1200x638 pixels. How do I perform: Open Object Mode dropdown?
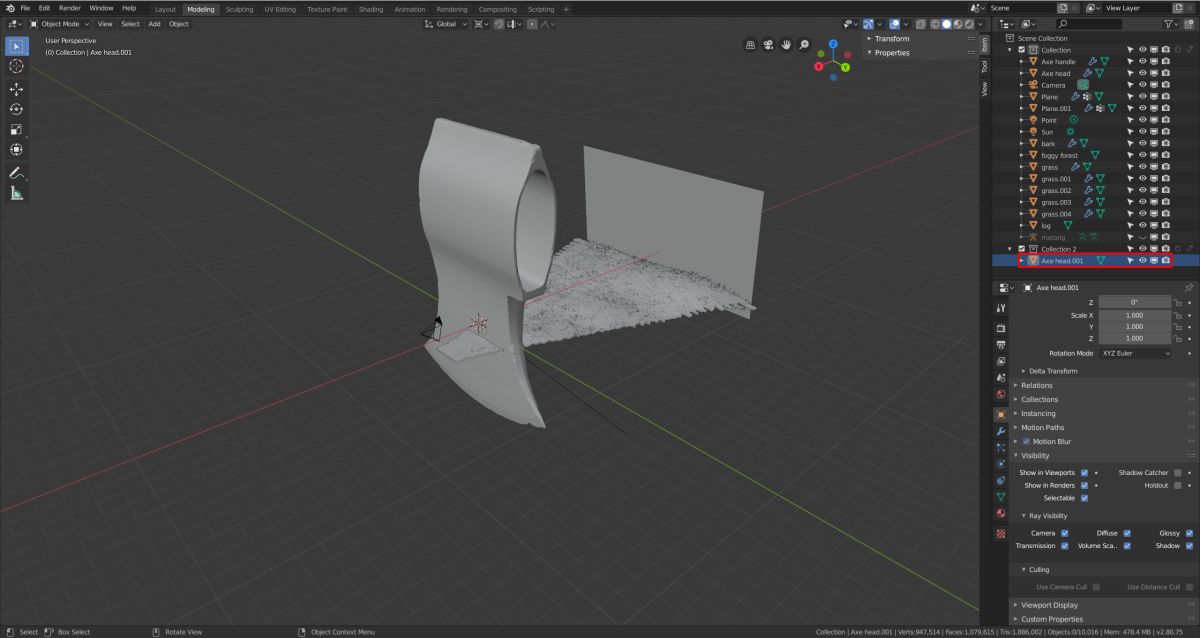[x=59, y=23]
